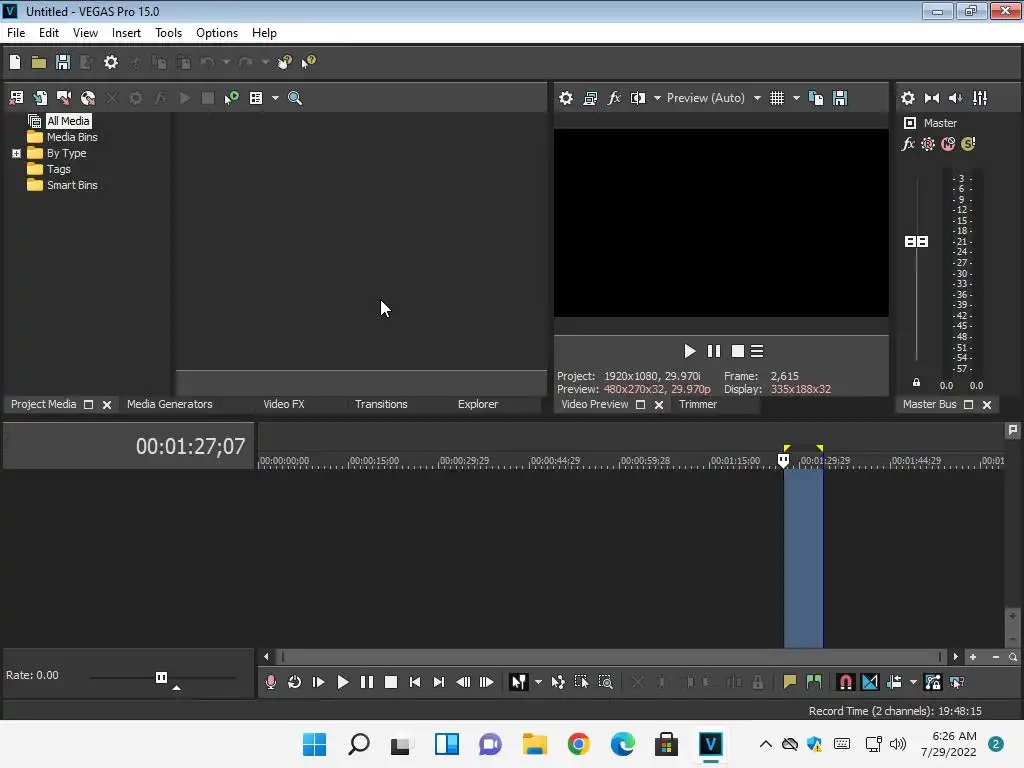Toggle Loop Playback in transport bar
The width and height of the screenshot is (1024, 768).
pos(295,682)
